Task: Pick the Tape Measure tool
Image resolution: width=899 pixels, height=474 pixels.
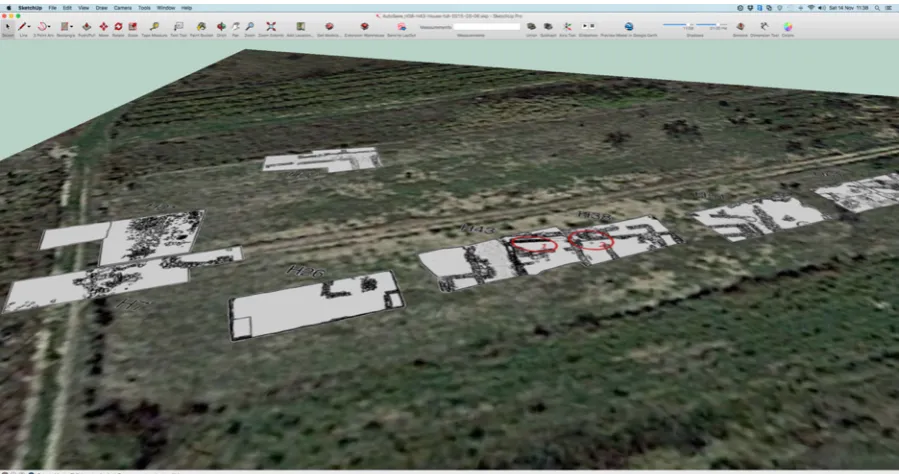Action: pos(154,26)
